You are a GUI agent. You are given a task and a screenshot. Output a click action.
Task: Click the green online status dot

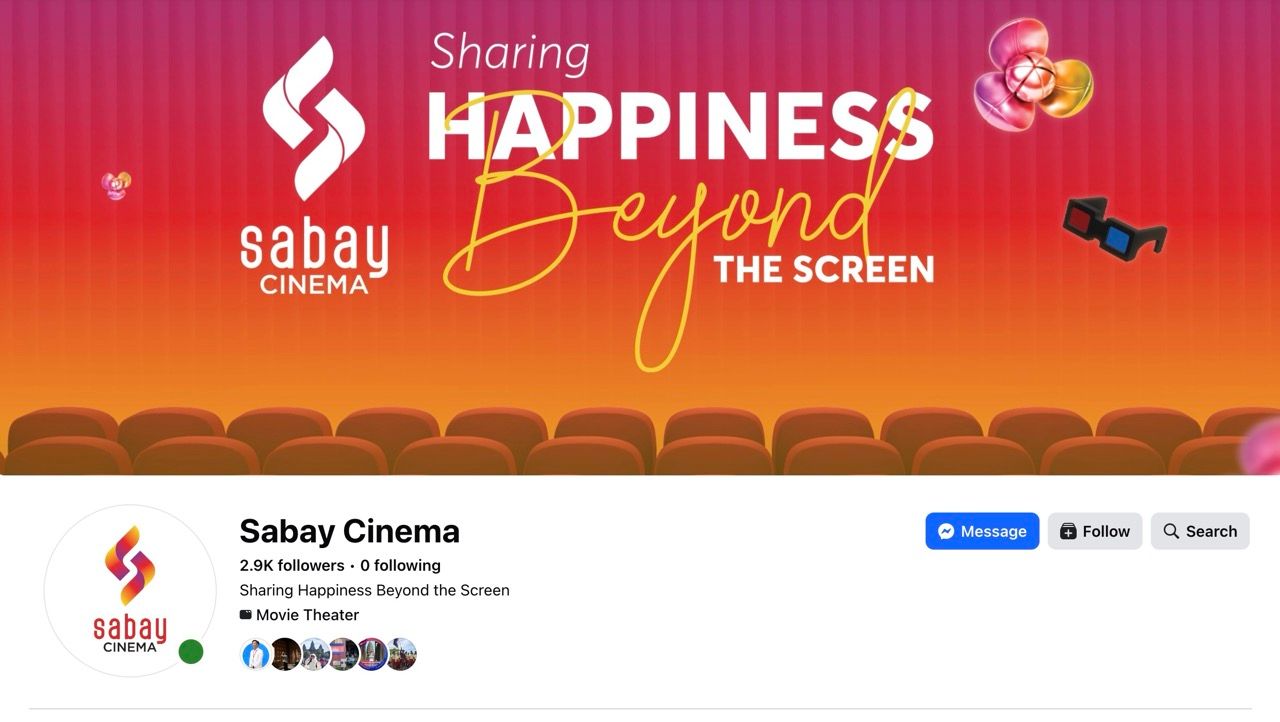pyautogui.click(x=191, y=653)
